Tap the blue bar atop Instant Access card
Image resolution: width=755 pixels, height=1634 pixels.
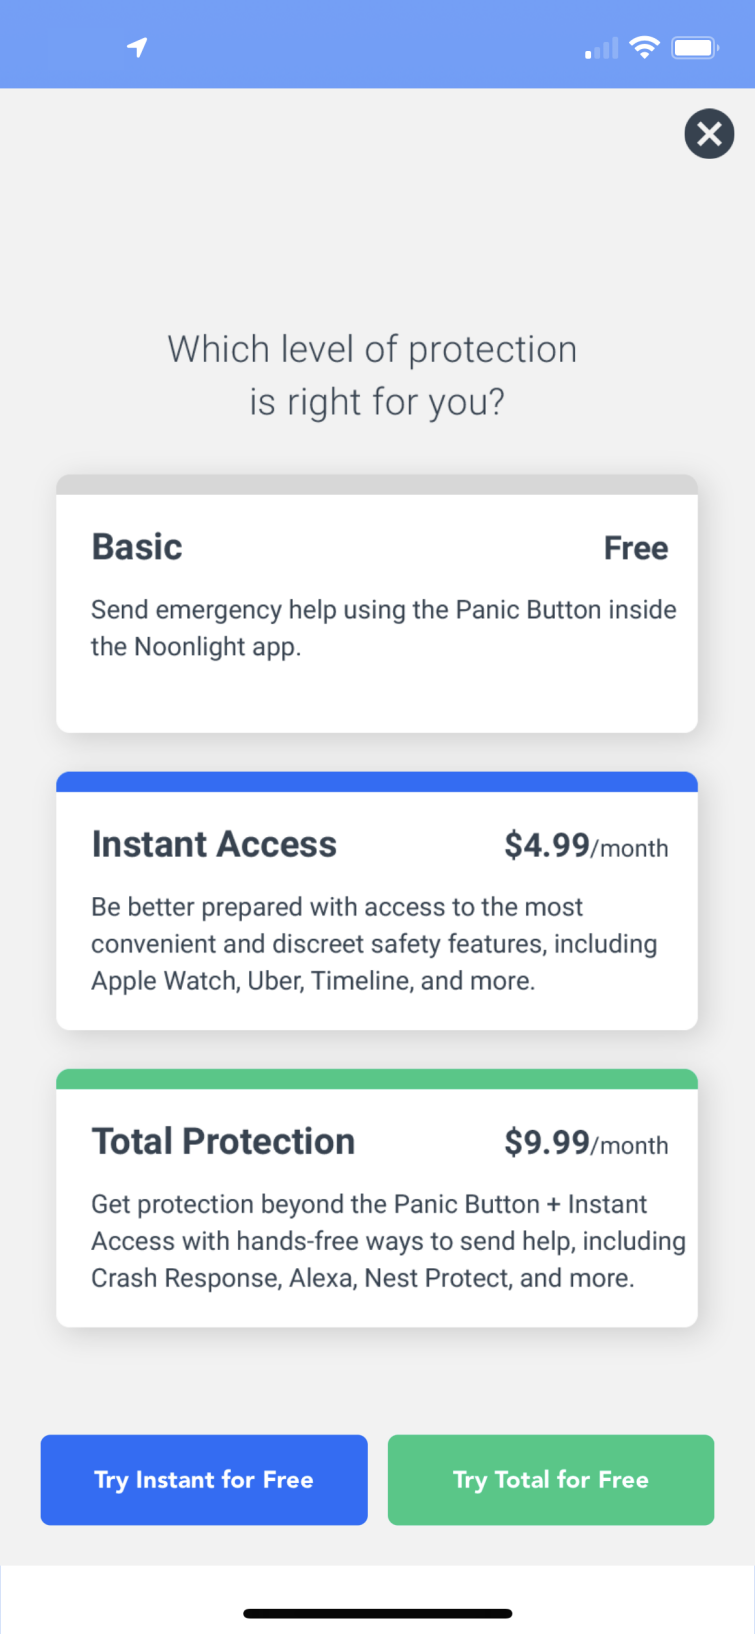click(377, 782)
